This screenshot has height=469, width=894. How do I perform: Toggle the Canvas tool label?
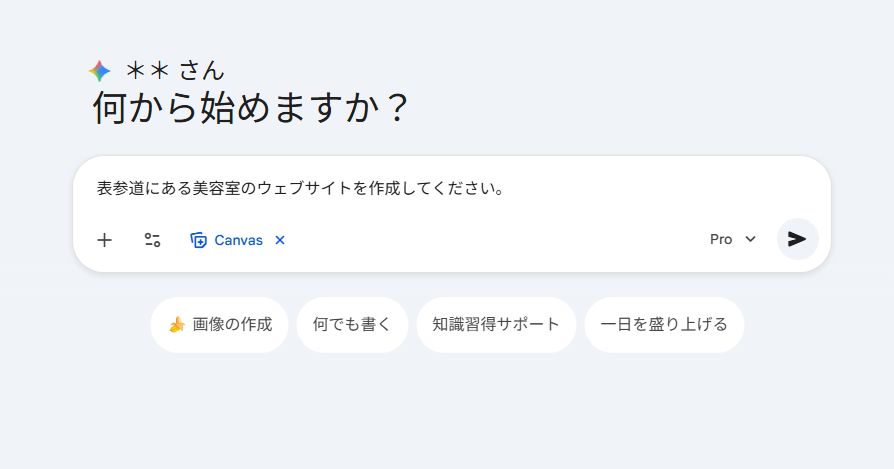[238, 240]
